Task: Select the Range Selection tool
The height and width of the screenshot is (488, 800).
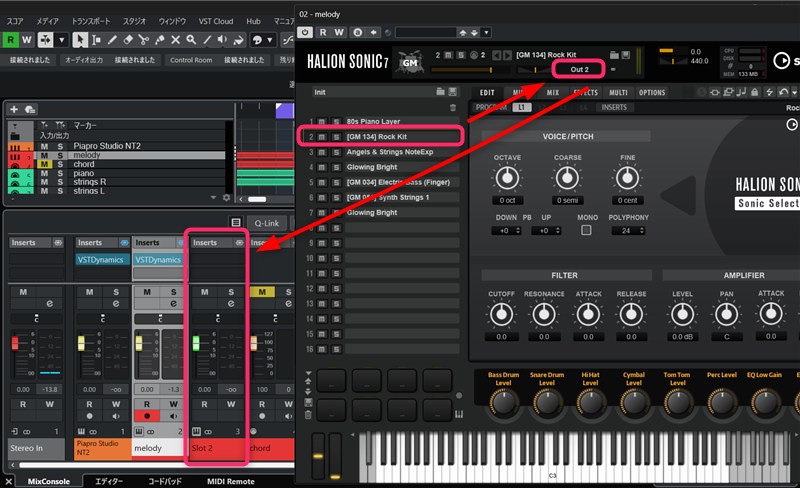Action: [96, 40]
